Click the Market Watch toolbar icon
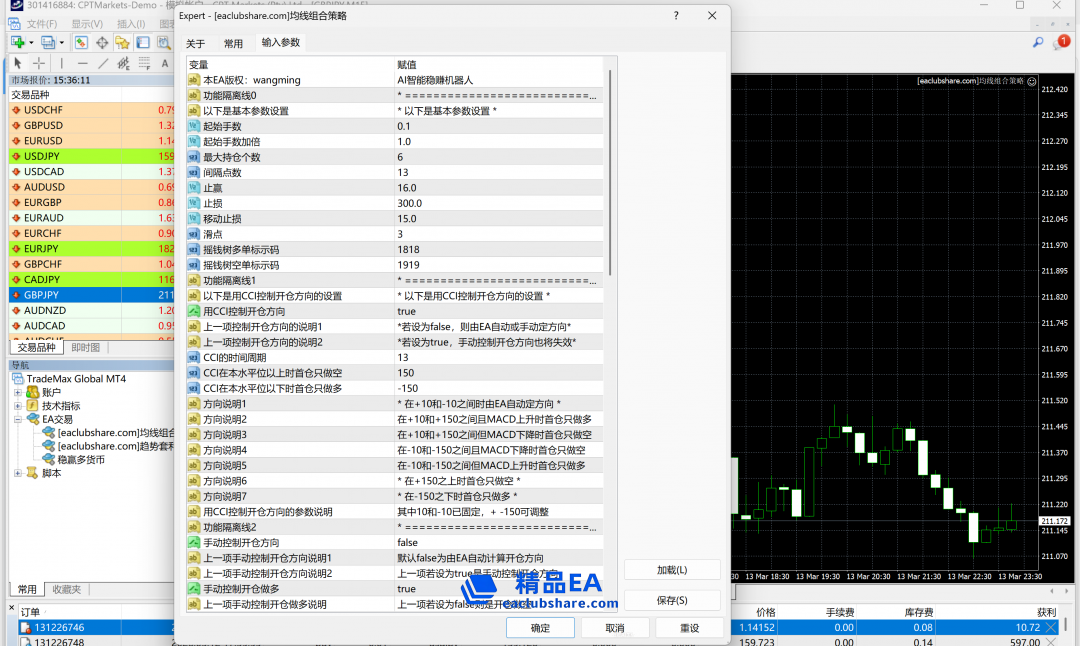The image size is (1080, 646). pos(82,43)
